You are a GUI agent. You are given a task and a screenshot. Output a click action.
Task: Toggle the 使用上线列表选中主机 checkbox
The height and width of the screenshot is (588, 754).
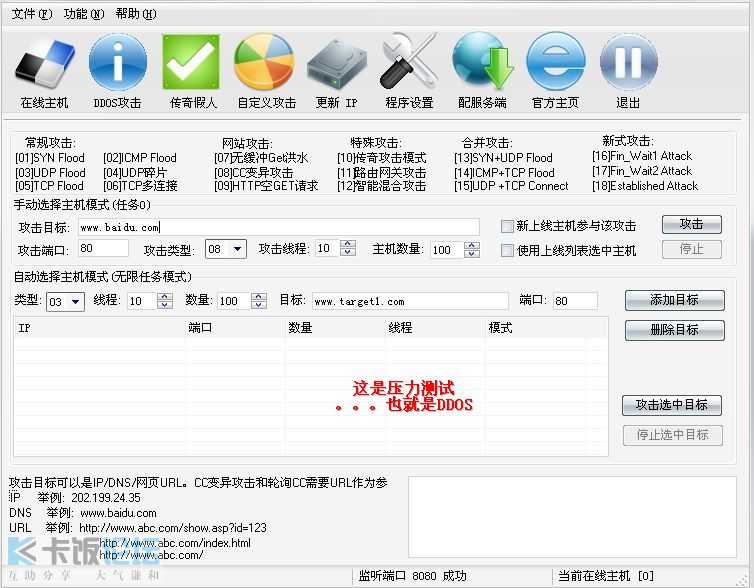(x=508, y=250)
